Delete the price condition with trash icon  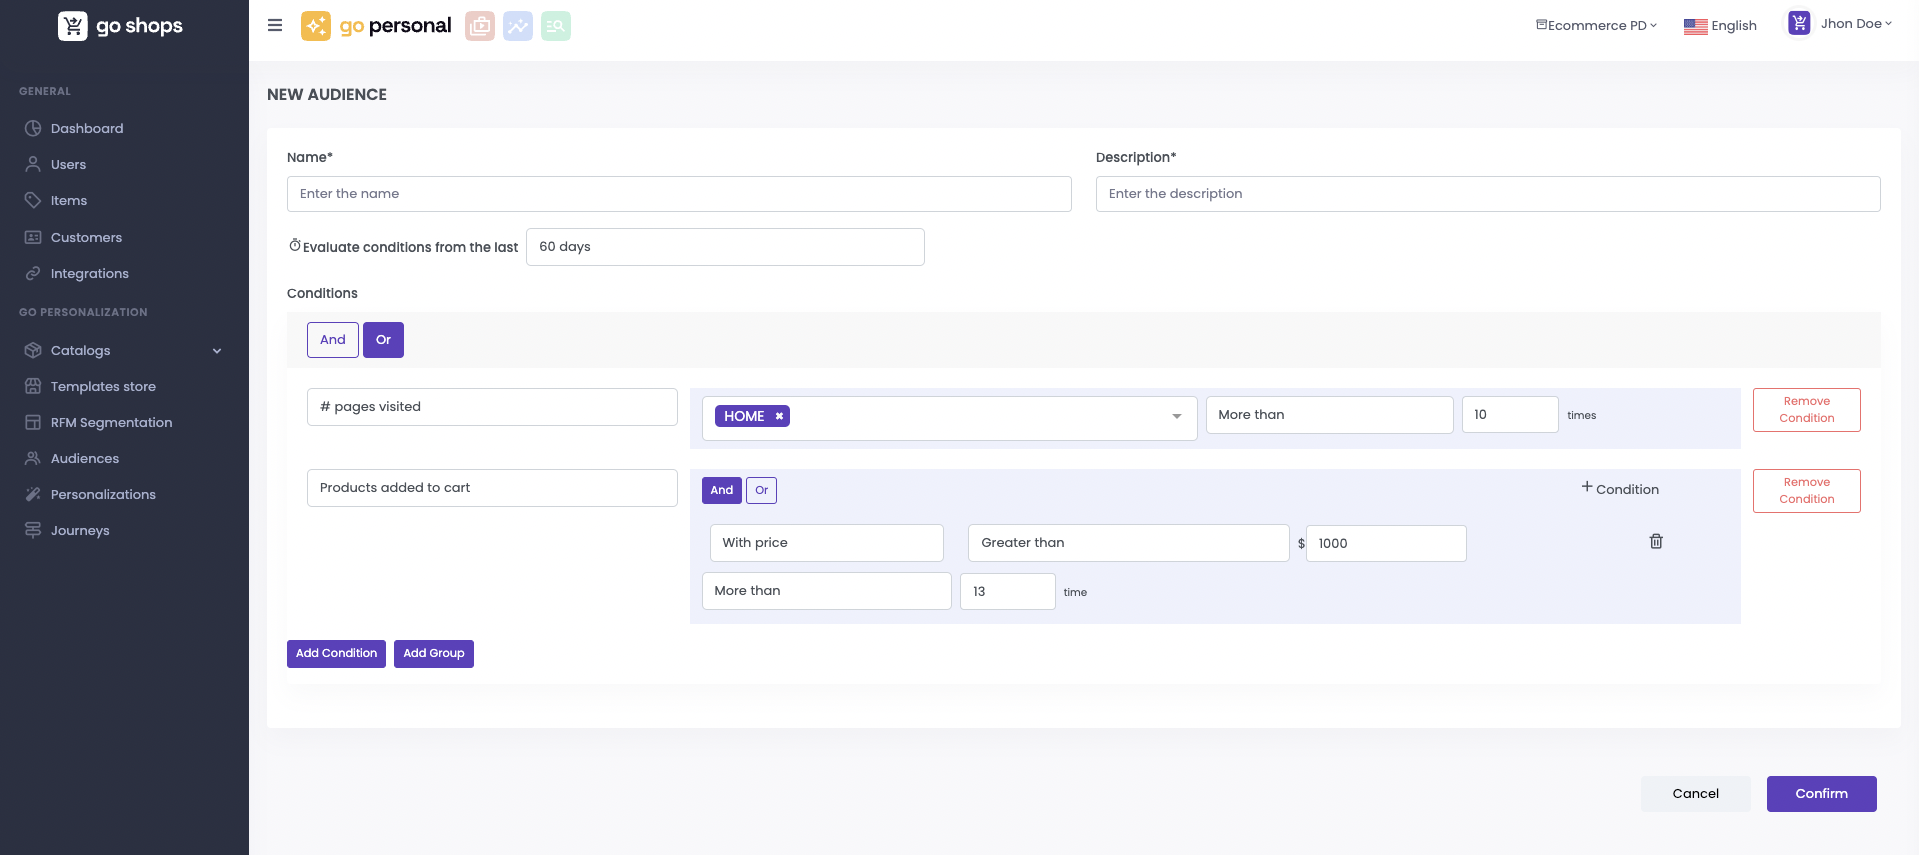[1656, 541]
